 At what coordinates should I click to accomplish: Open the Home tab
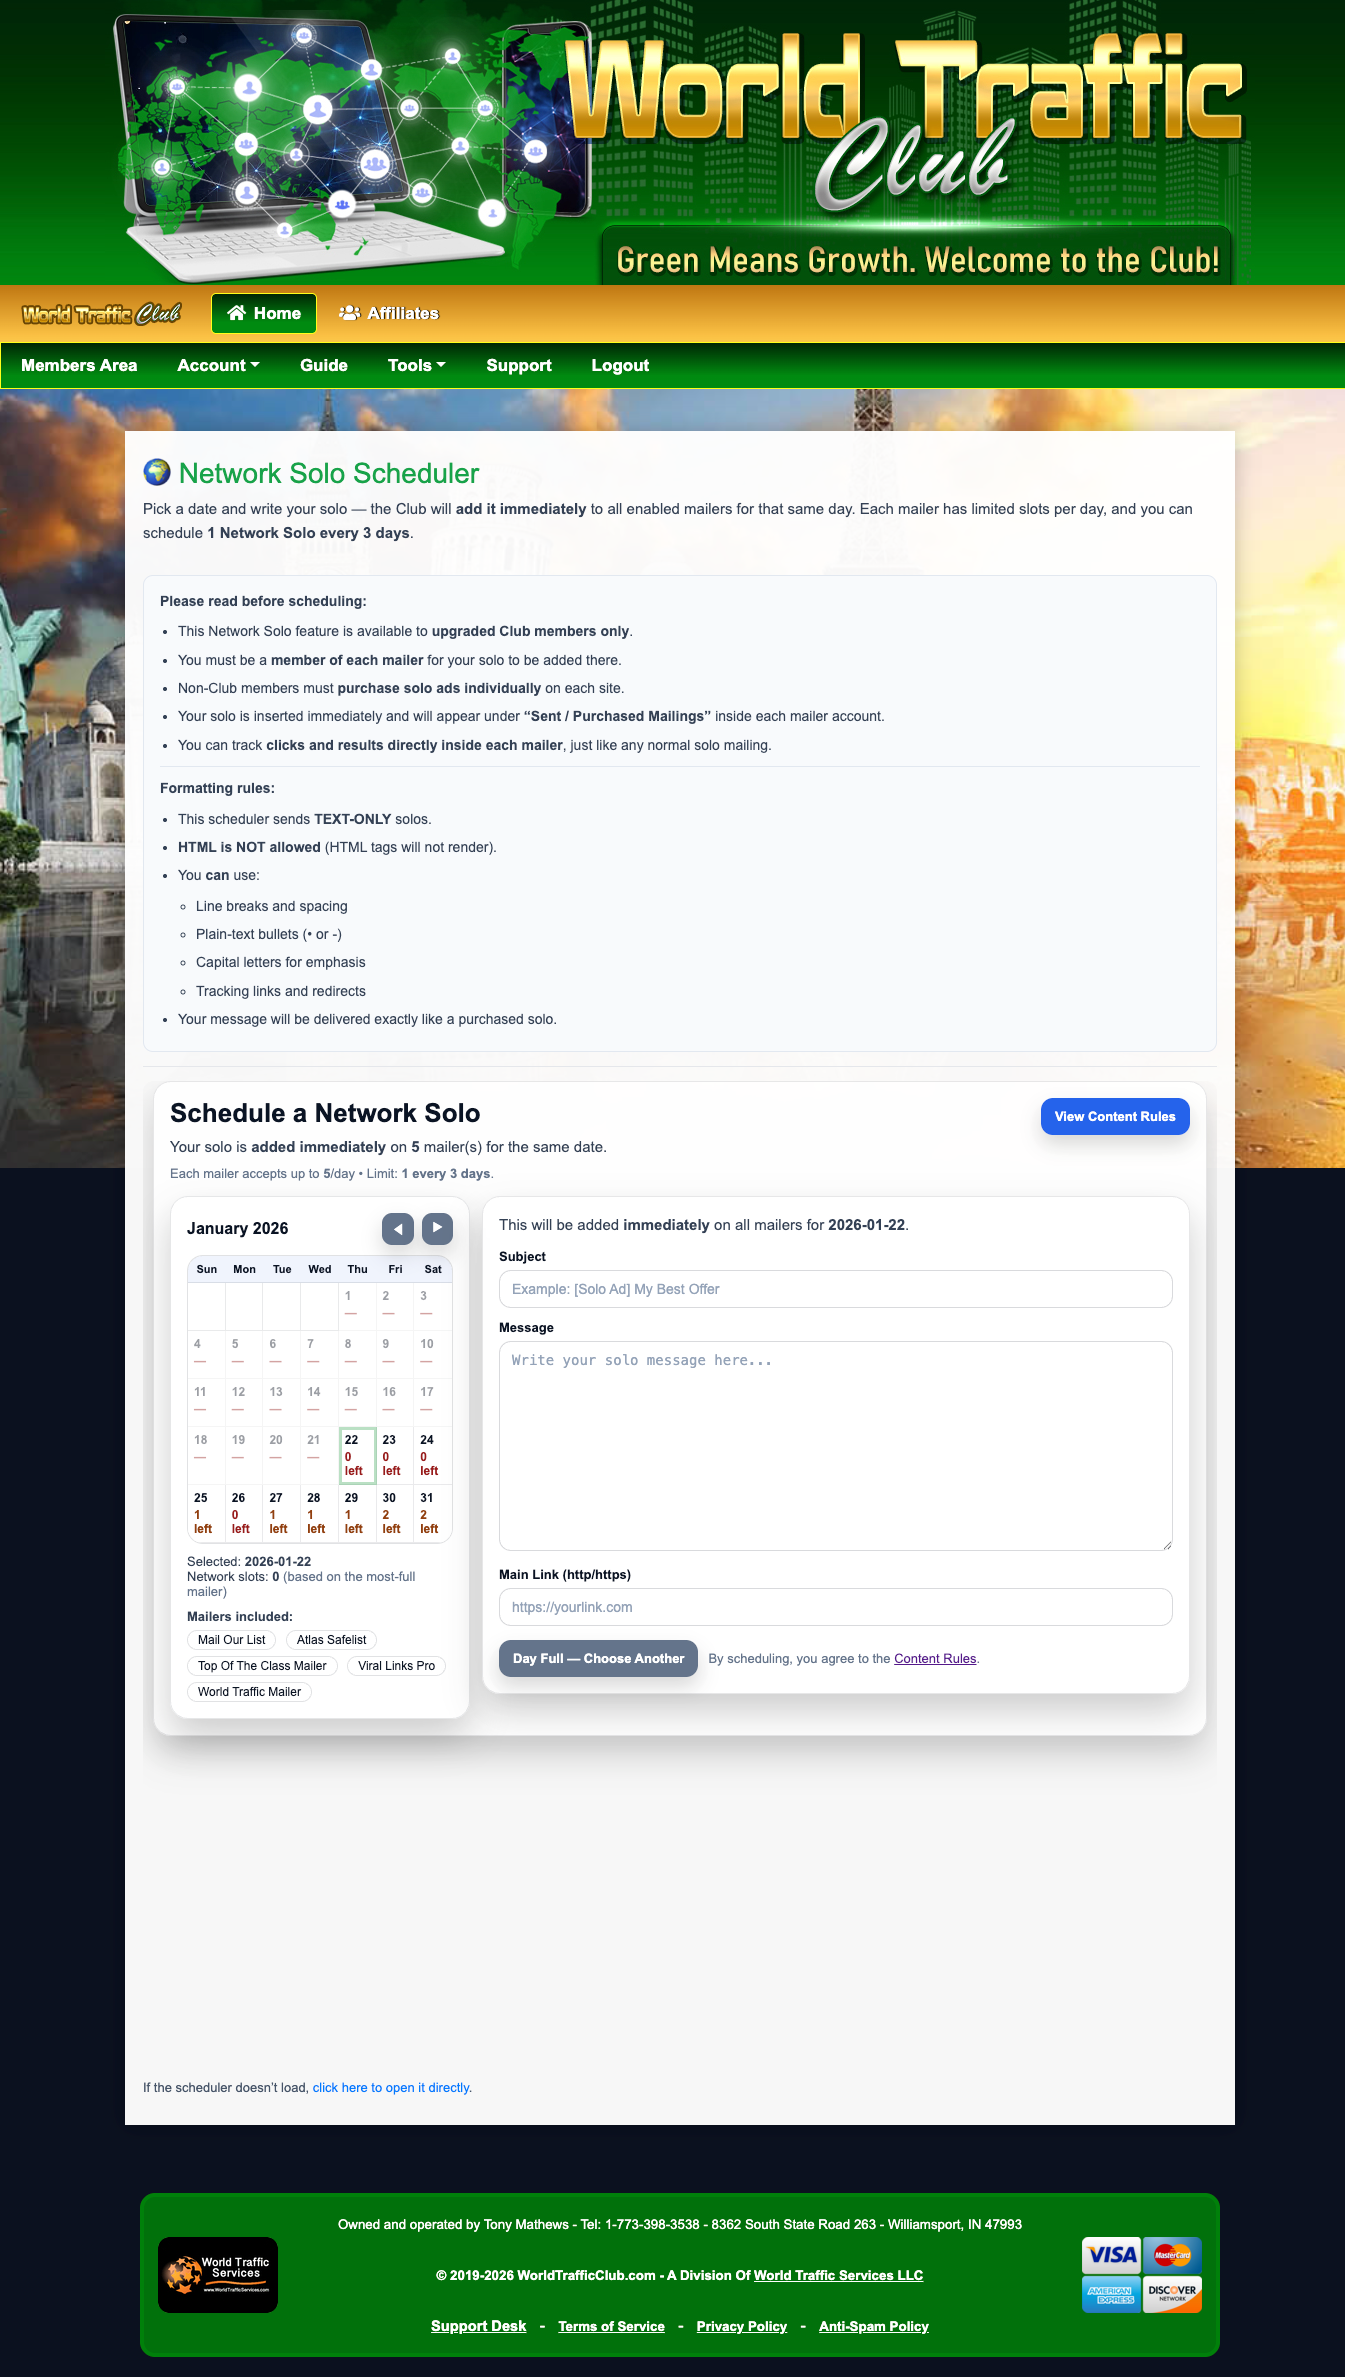pos(264,314)
